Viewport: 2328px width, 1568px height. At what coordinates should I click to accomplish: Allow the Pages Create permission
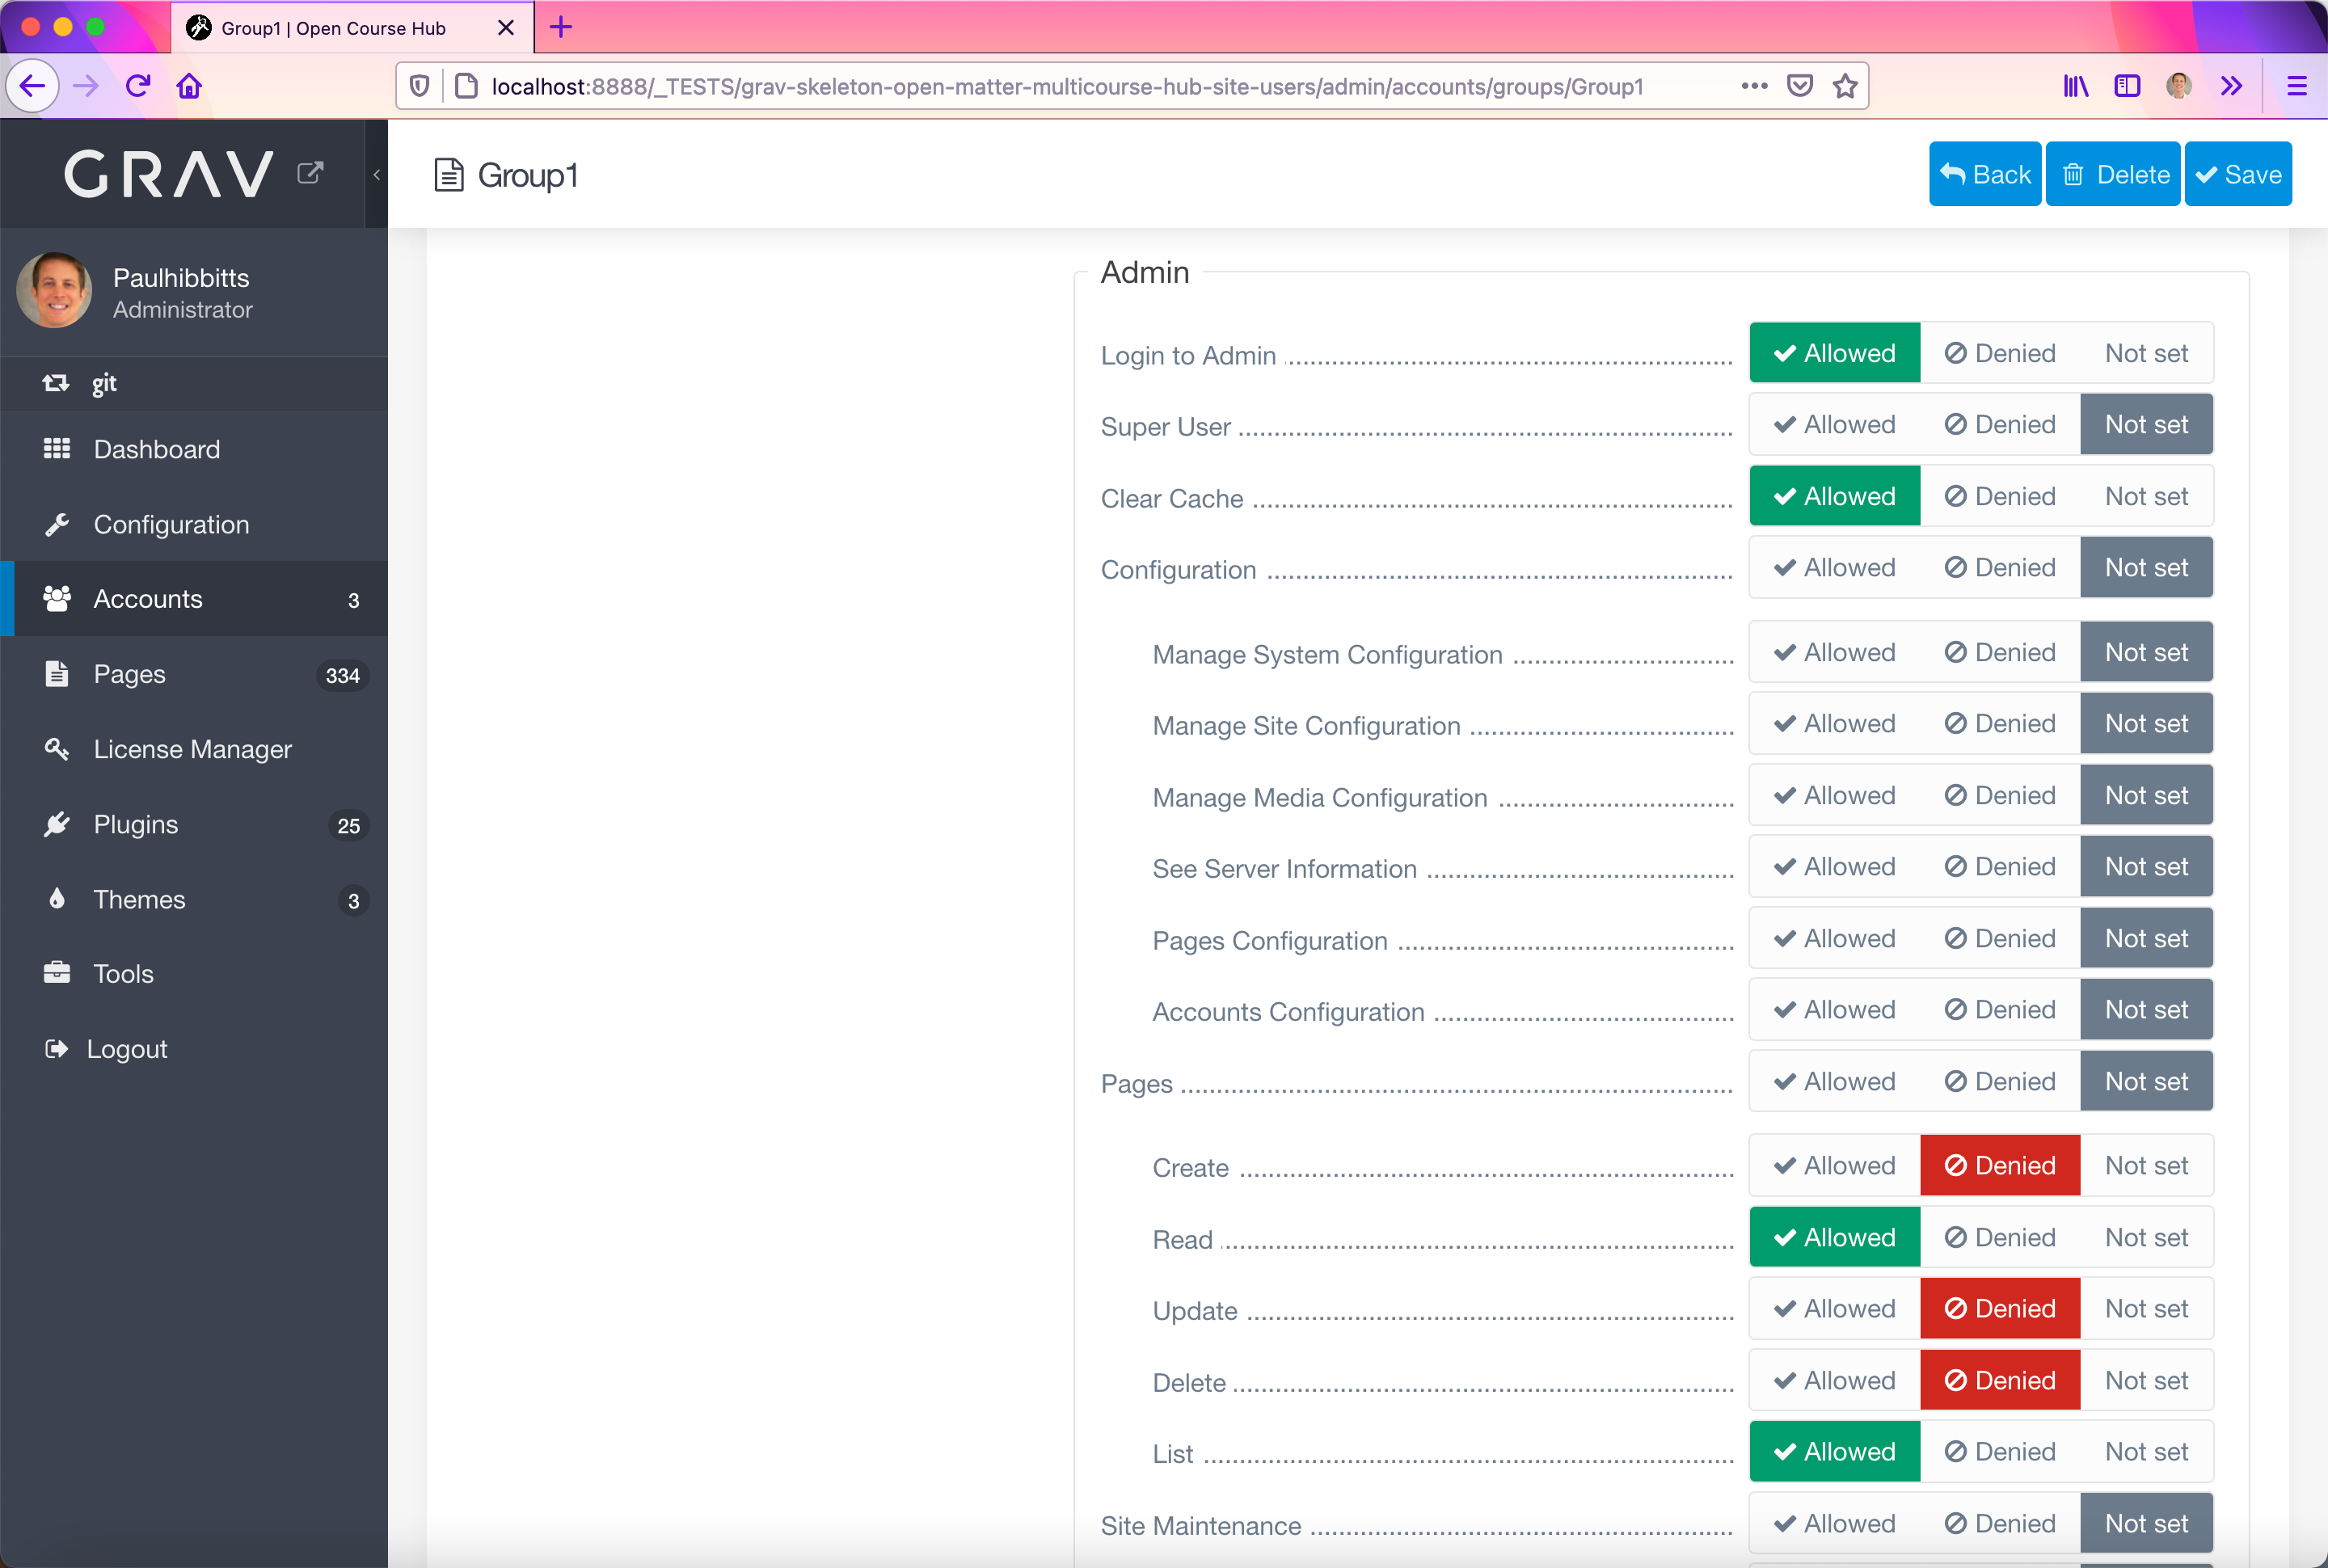(x=1833, y=1165)
